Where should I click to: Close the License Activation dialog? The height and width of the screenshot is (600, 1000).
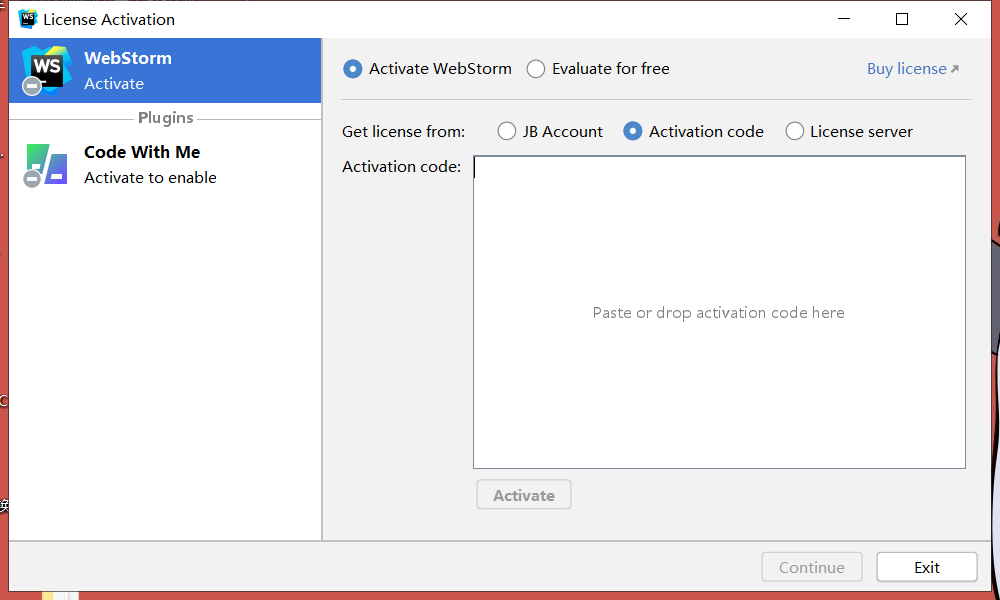(960, 19)
